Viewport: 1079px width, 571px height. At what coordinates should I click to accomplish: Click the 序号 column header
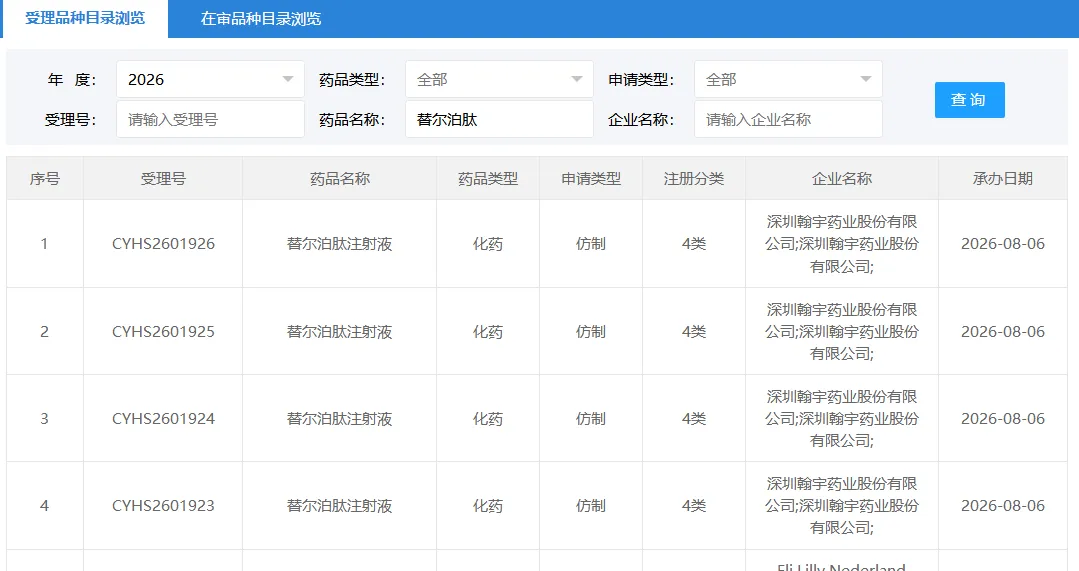(x=45, y=179)
